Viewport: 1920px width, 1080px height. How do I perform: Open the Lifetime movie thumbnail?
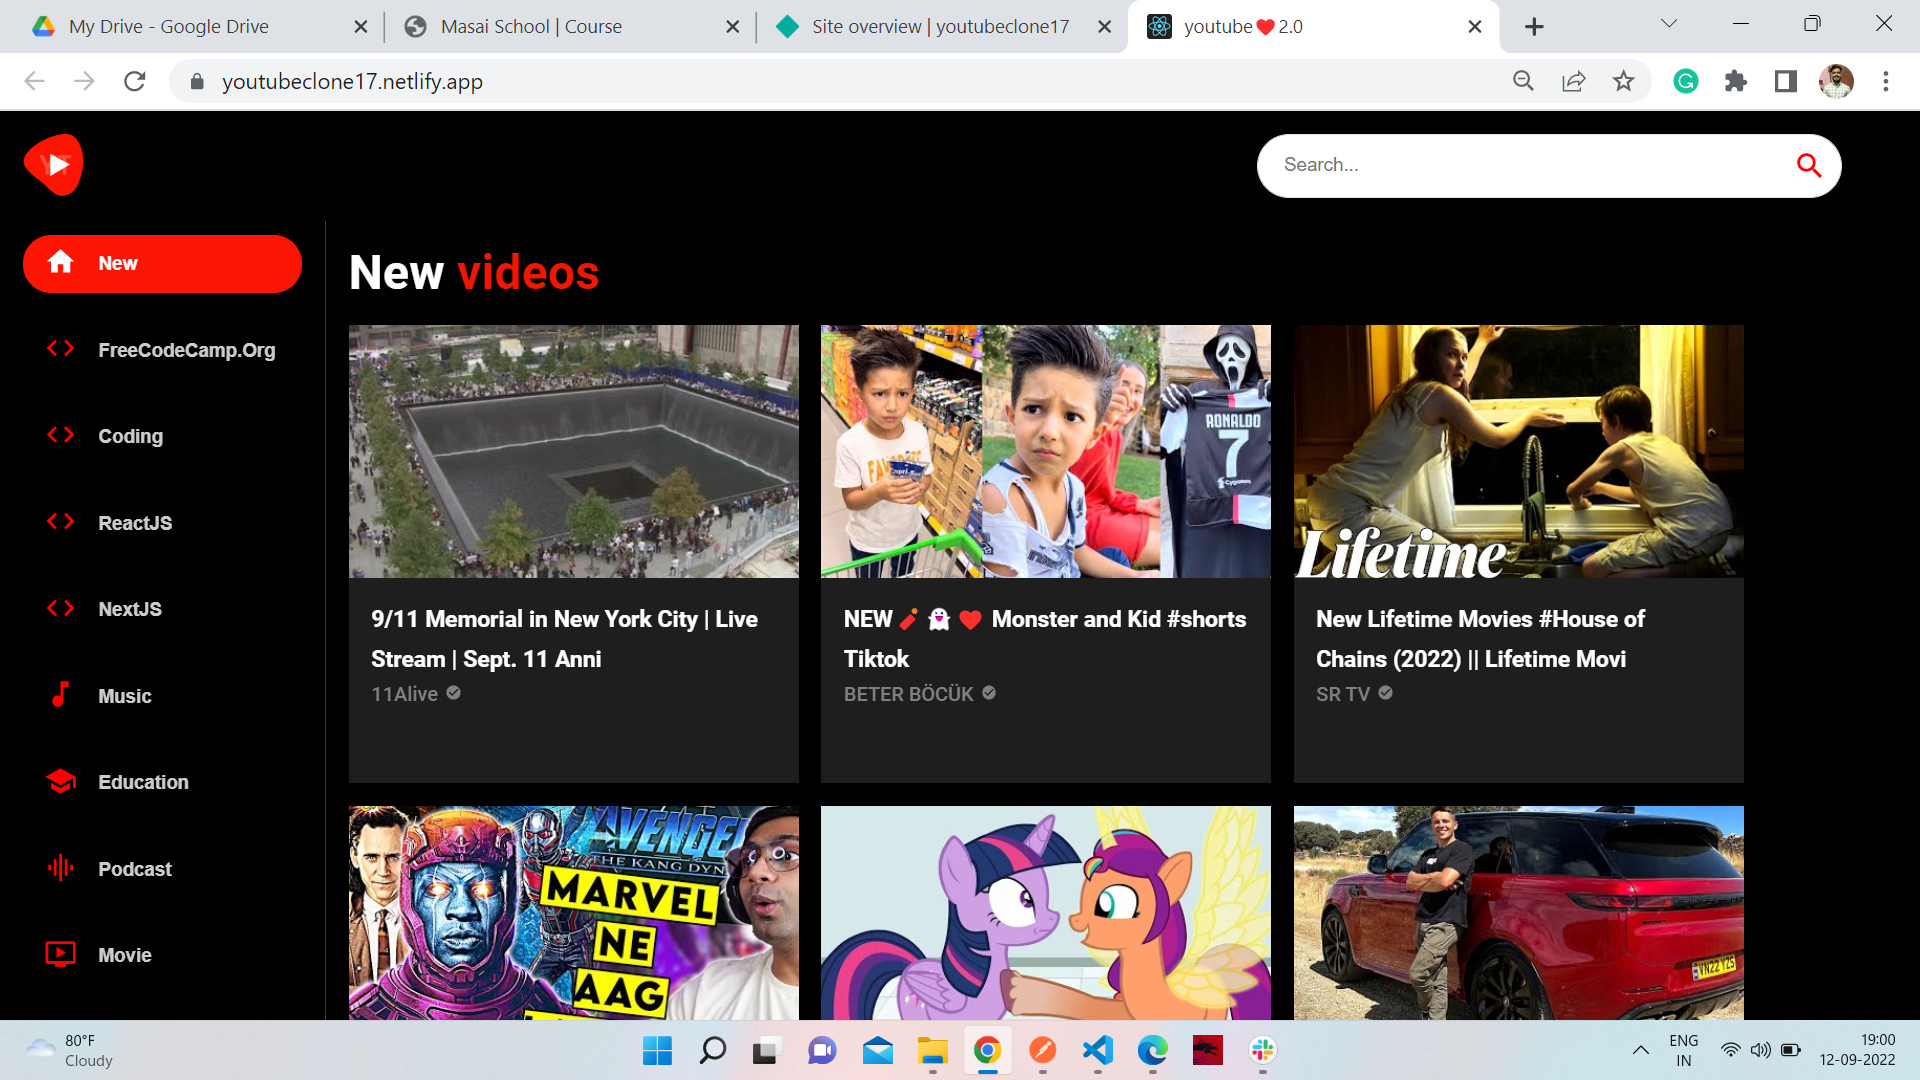click(1519, 451)
